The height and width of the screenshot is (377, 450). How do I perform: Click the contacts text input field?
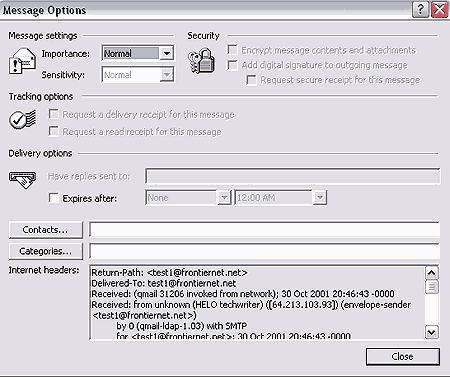(x=264, y=230)
